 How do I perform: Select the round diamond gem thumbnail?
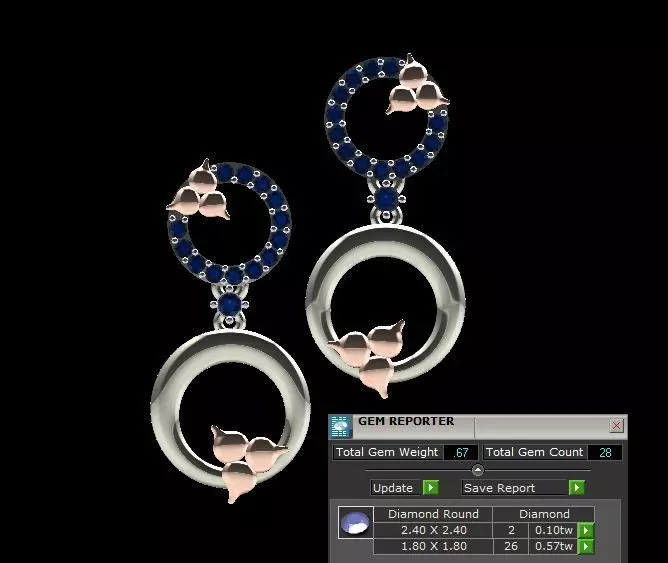[x=356, y=523]
